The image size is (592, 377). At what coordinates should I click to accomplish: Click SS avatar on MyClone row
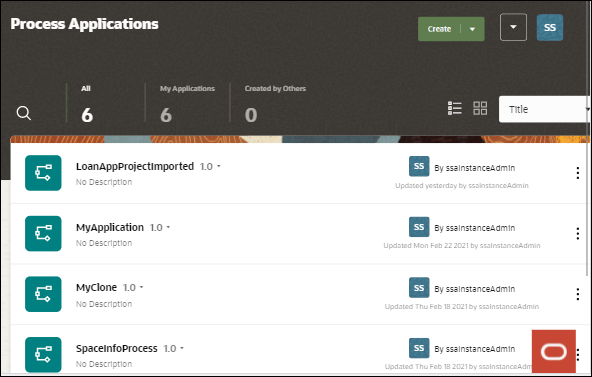419,288
